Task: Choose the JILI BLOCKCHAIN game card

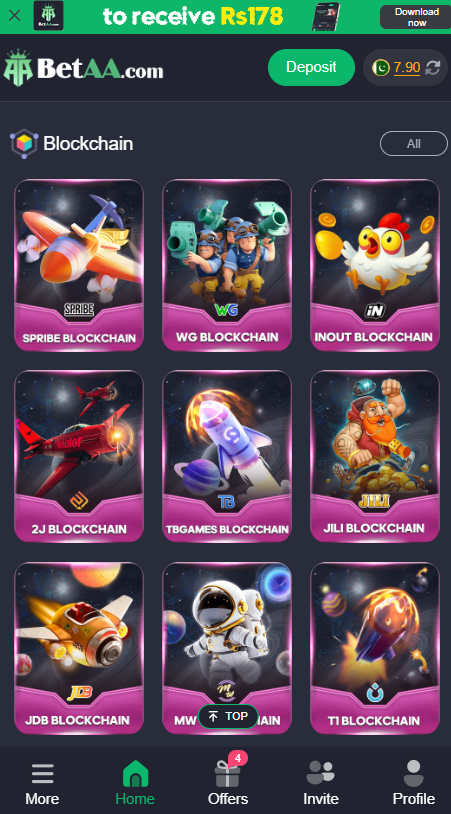Action: tap(375, 456)
